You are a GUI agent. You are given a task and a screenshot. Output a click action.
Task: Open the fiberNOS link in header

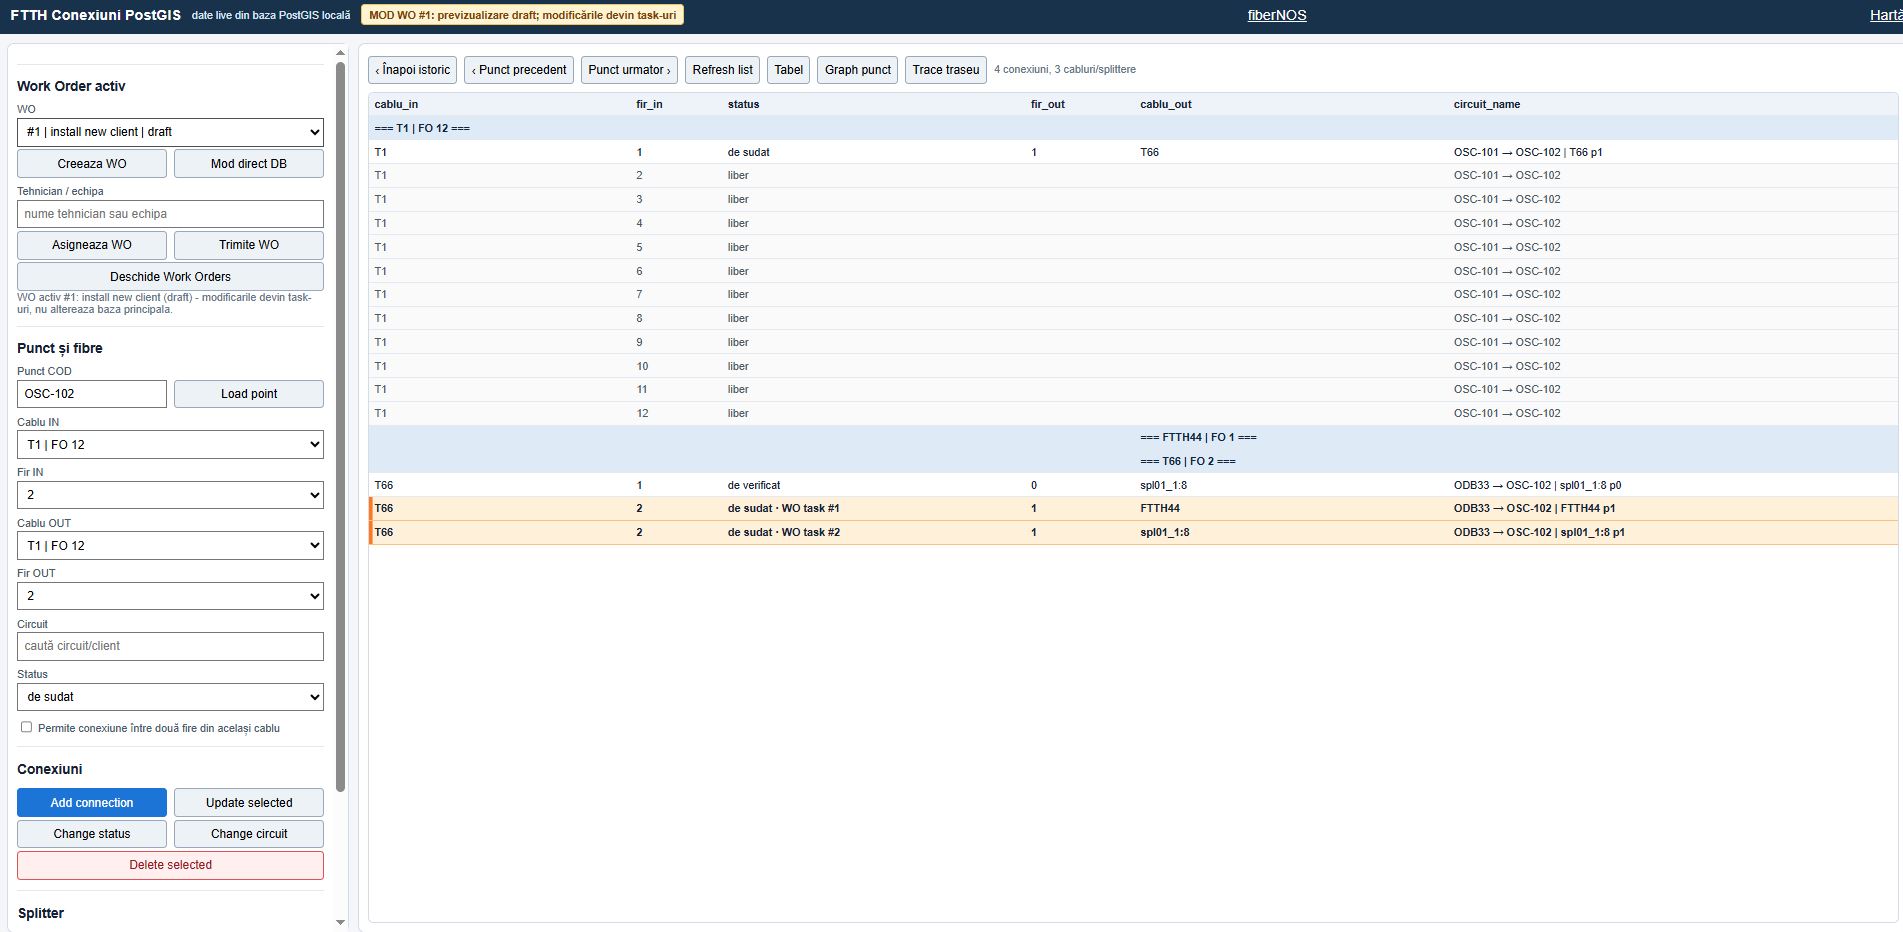(1277, 15)
